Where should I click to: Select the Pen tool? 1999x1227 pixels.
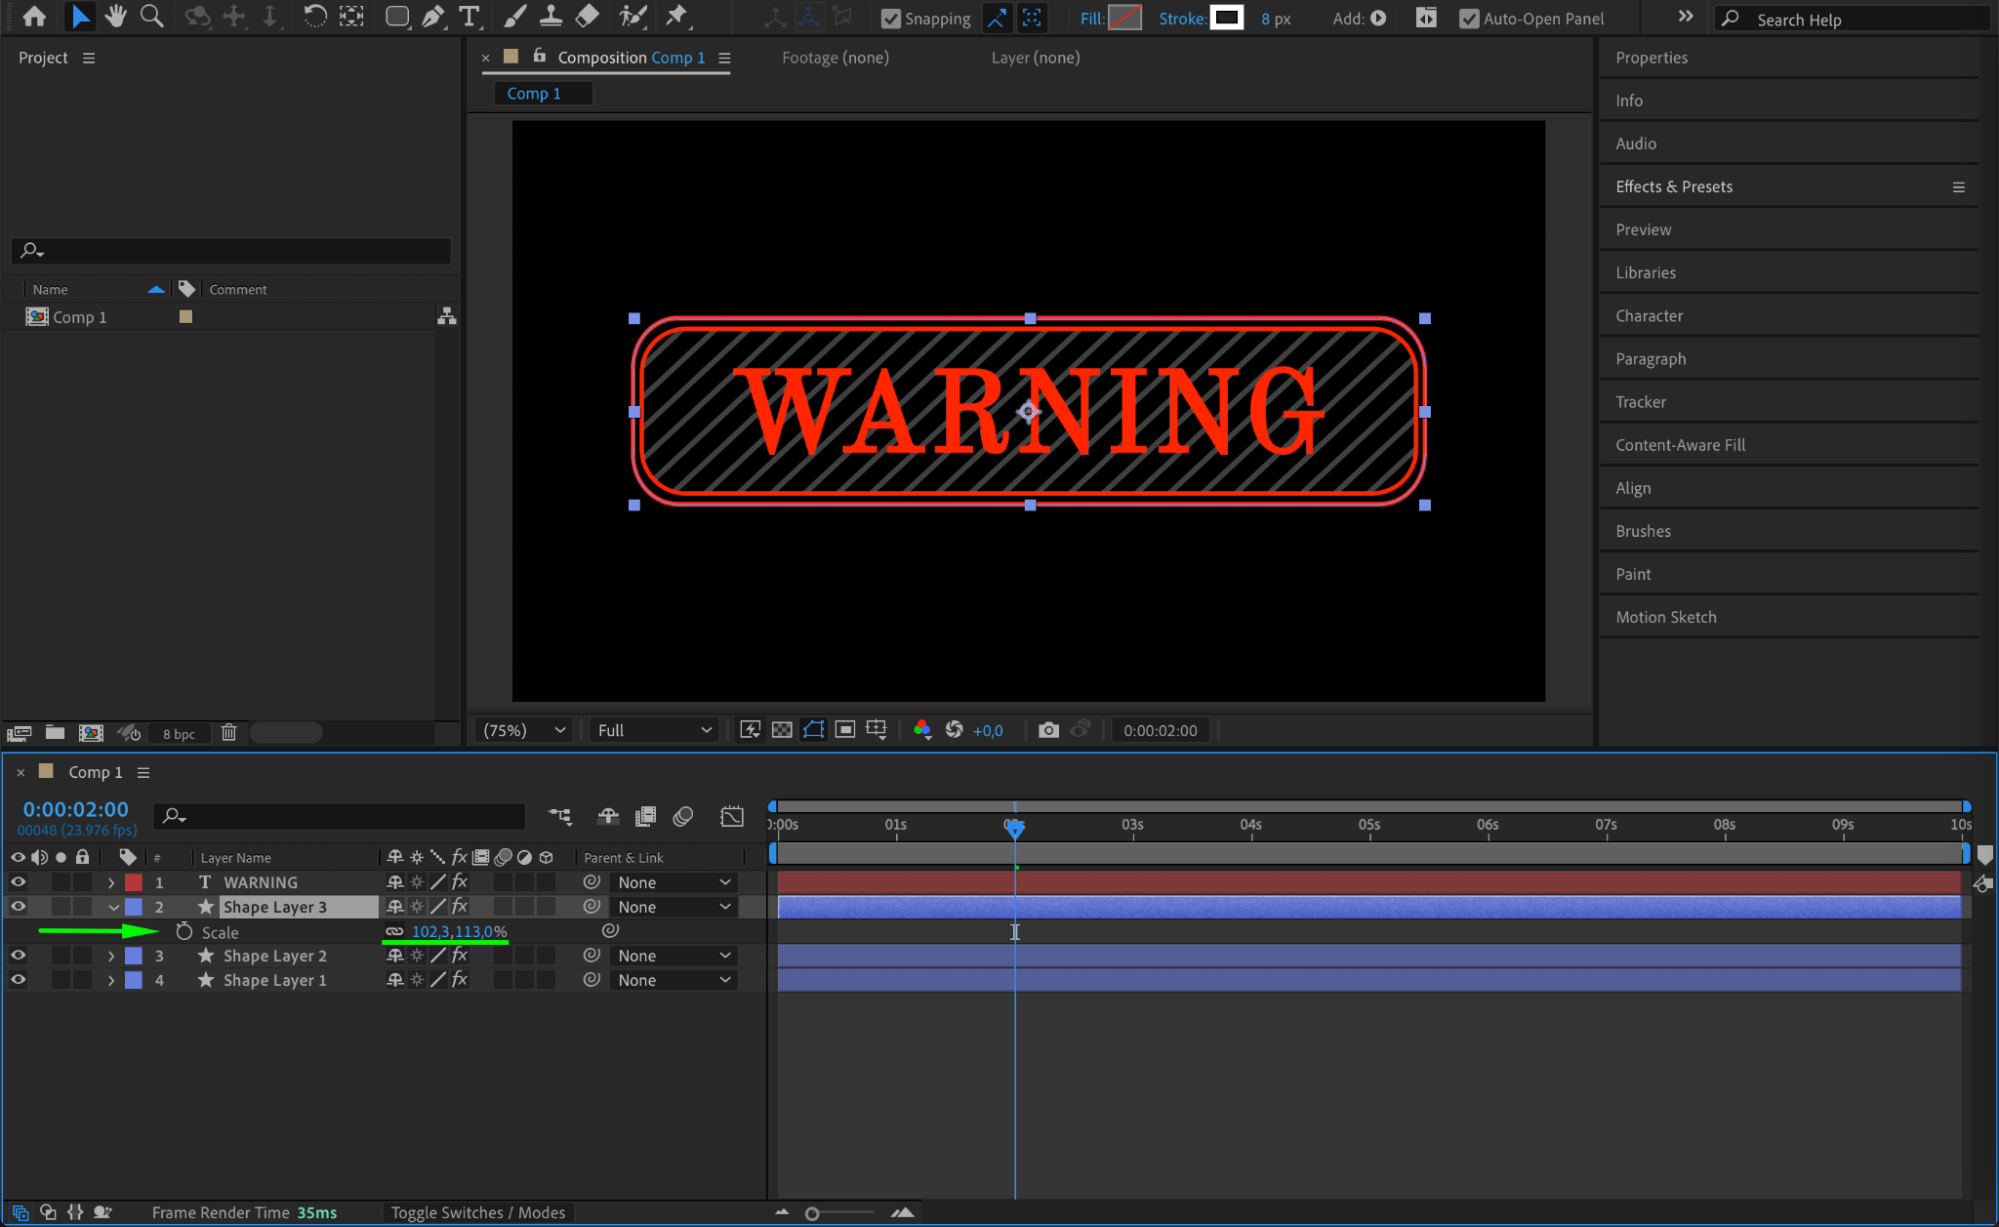click(x=433, y=16)
